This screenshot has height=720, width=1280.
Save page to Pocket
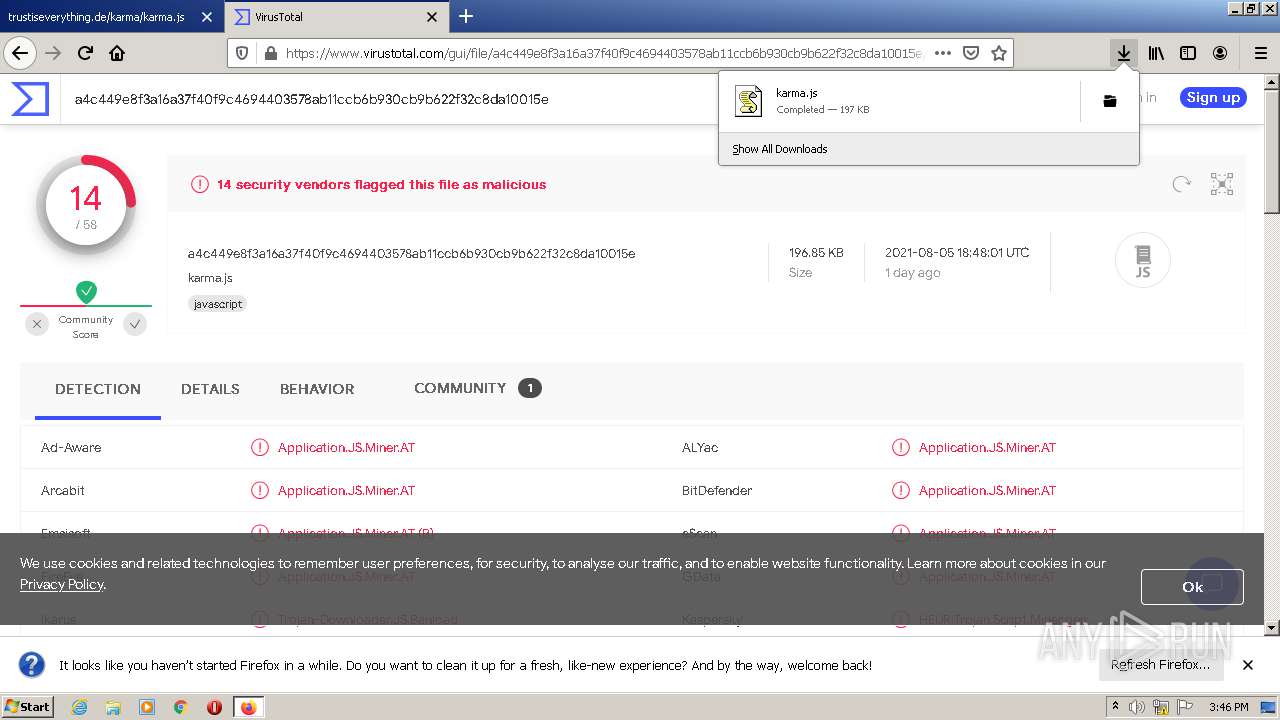(970, 53)
